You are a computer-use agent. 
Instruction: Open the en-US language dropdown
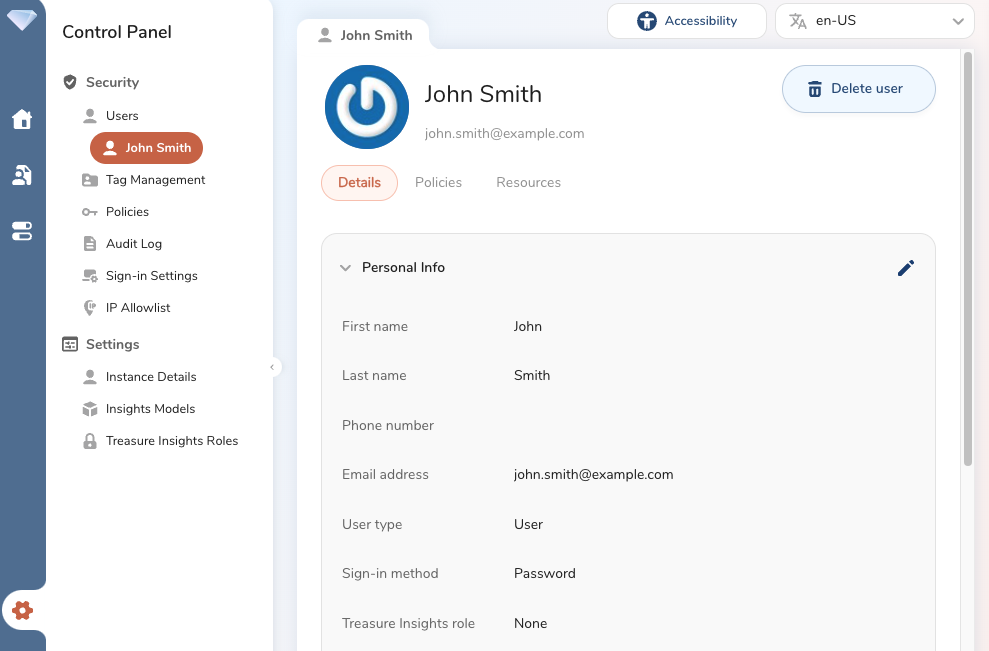[x=875, y=21]
